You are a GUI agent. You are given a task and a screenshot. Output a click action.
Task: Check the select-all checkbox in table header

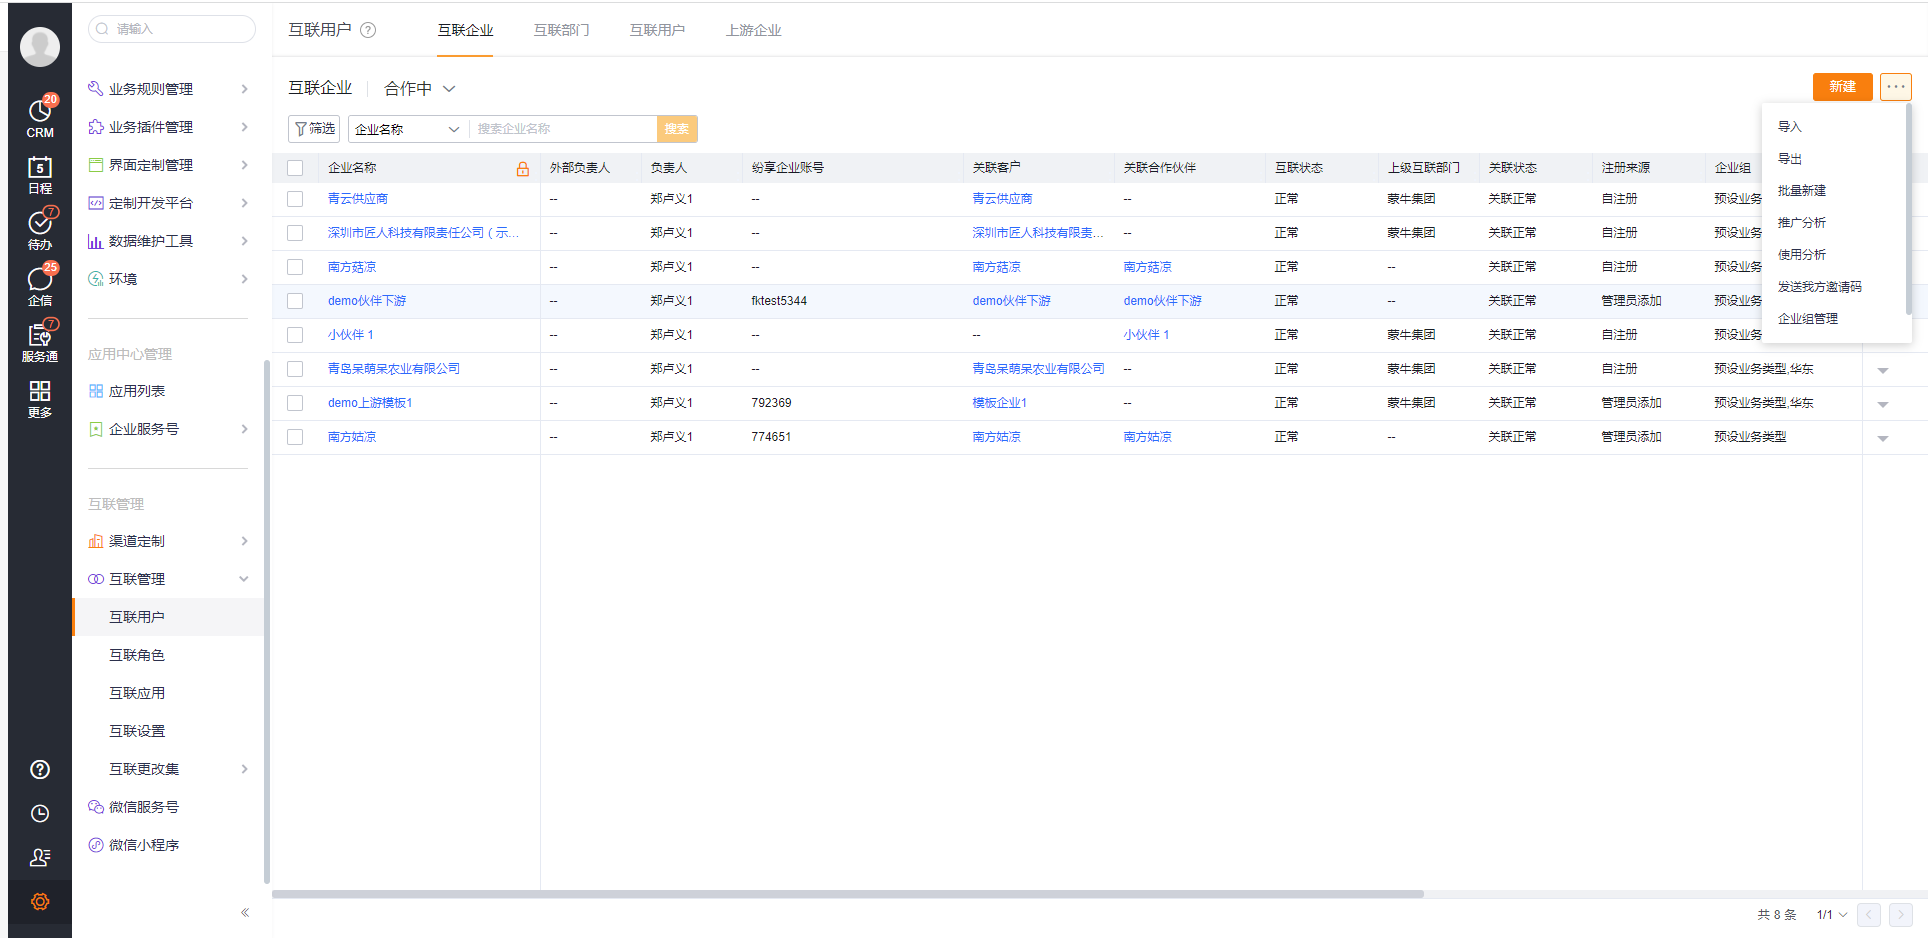295,168
